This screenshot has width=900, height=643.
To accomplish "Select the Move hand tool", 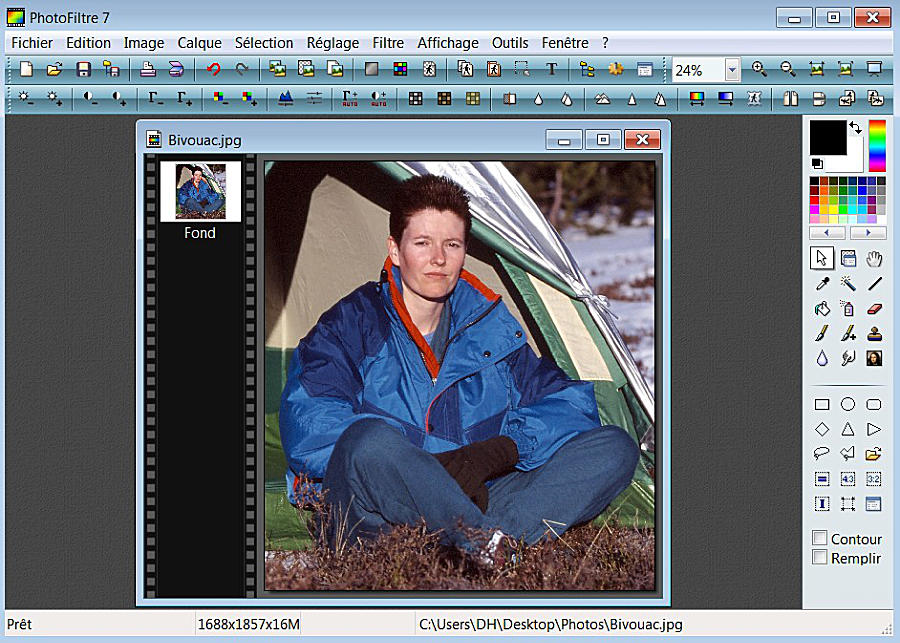I will point(874,259).
